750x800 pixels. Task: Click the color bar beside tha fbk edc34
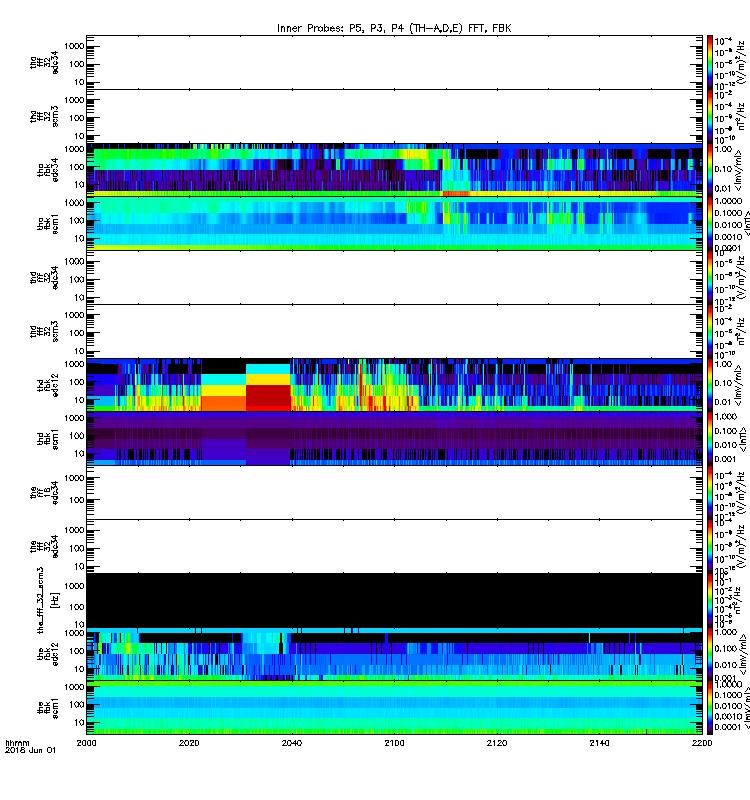pos(710,170)
